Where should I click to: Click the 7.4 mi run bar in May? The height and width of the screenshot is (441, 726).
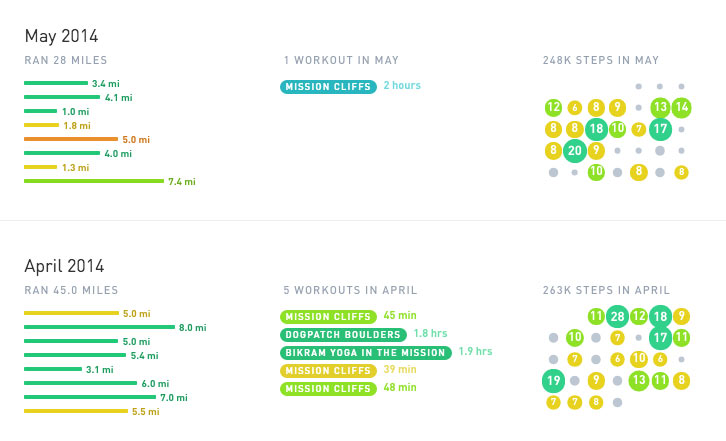(94, 181)
